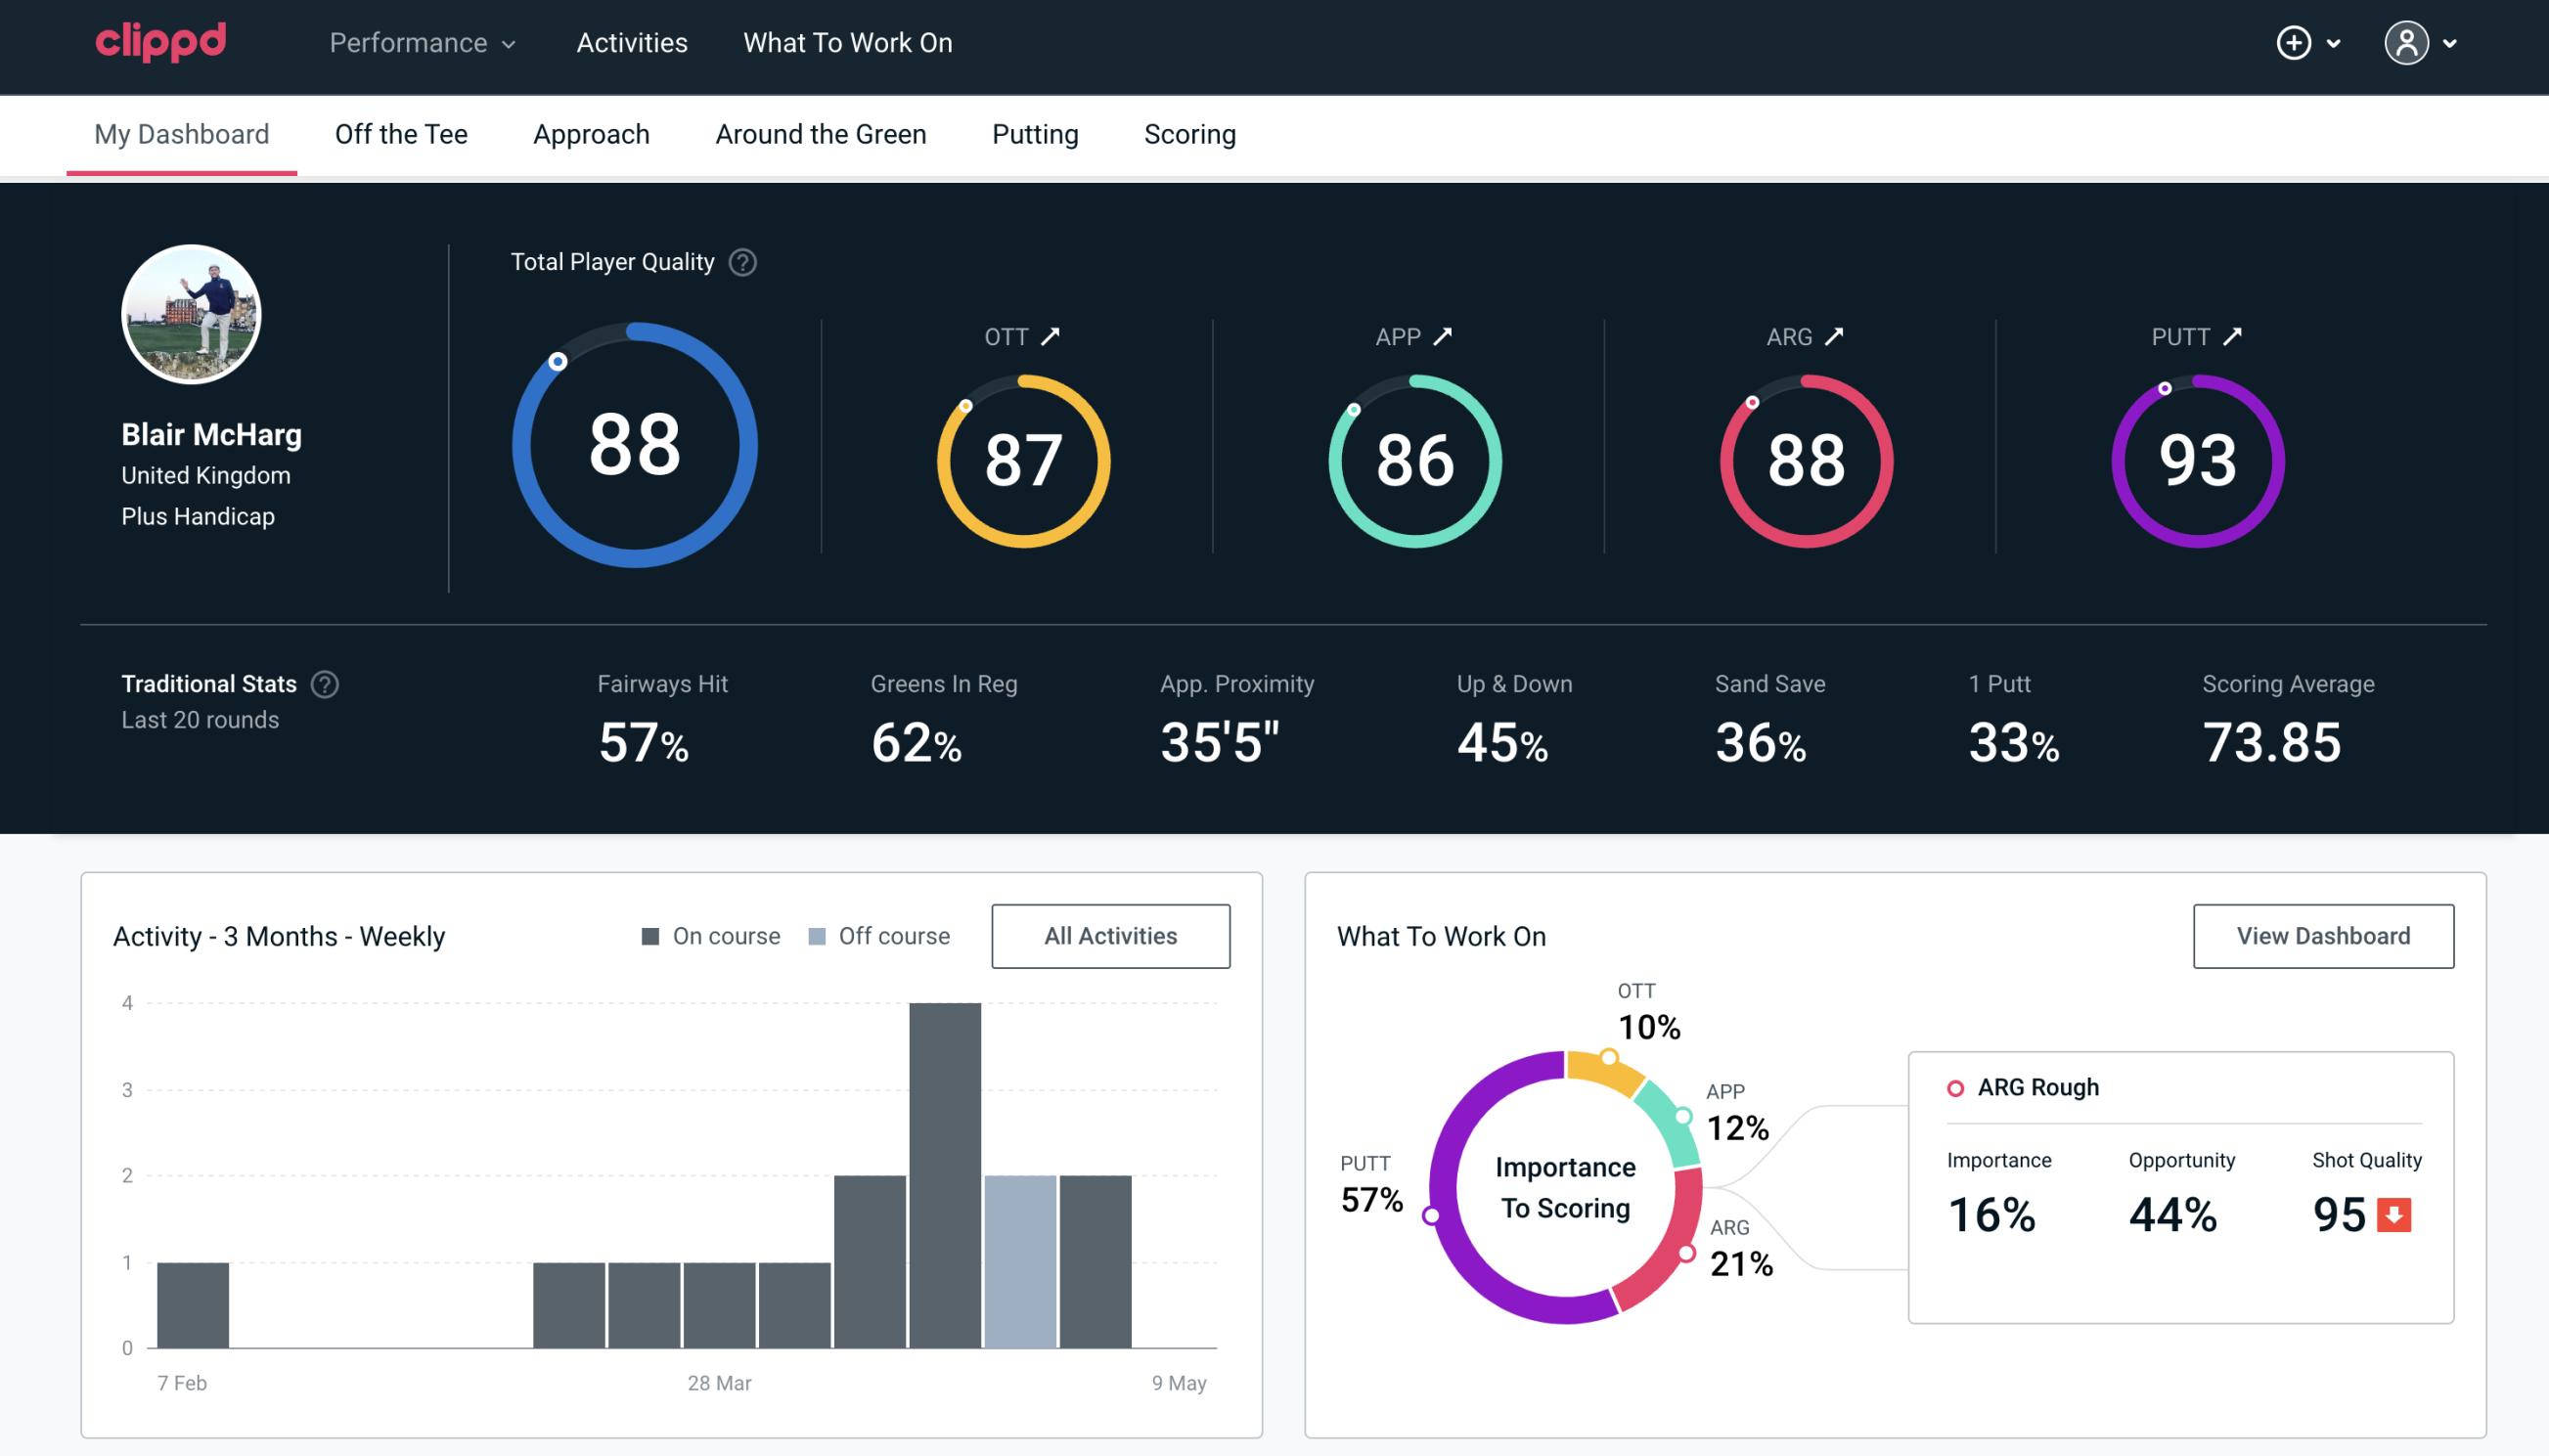The height and width of the screenshot is (1456, 2549).
Task: Click the add activity plus icon
Action: 2295,44
